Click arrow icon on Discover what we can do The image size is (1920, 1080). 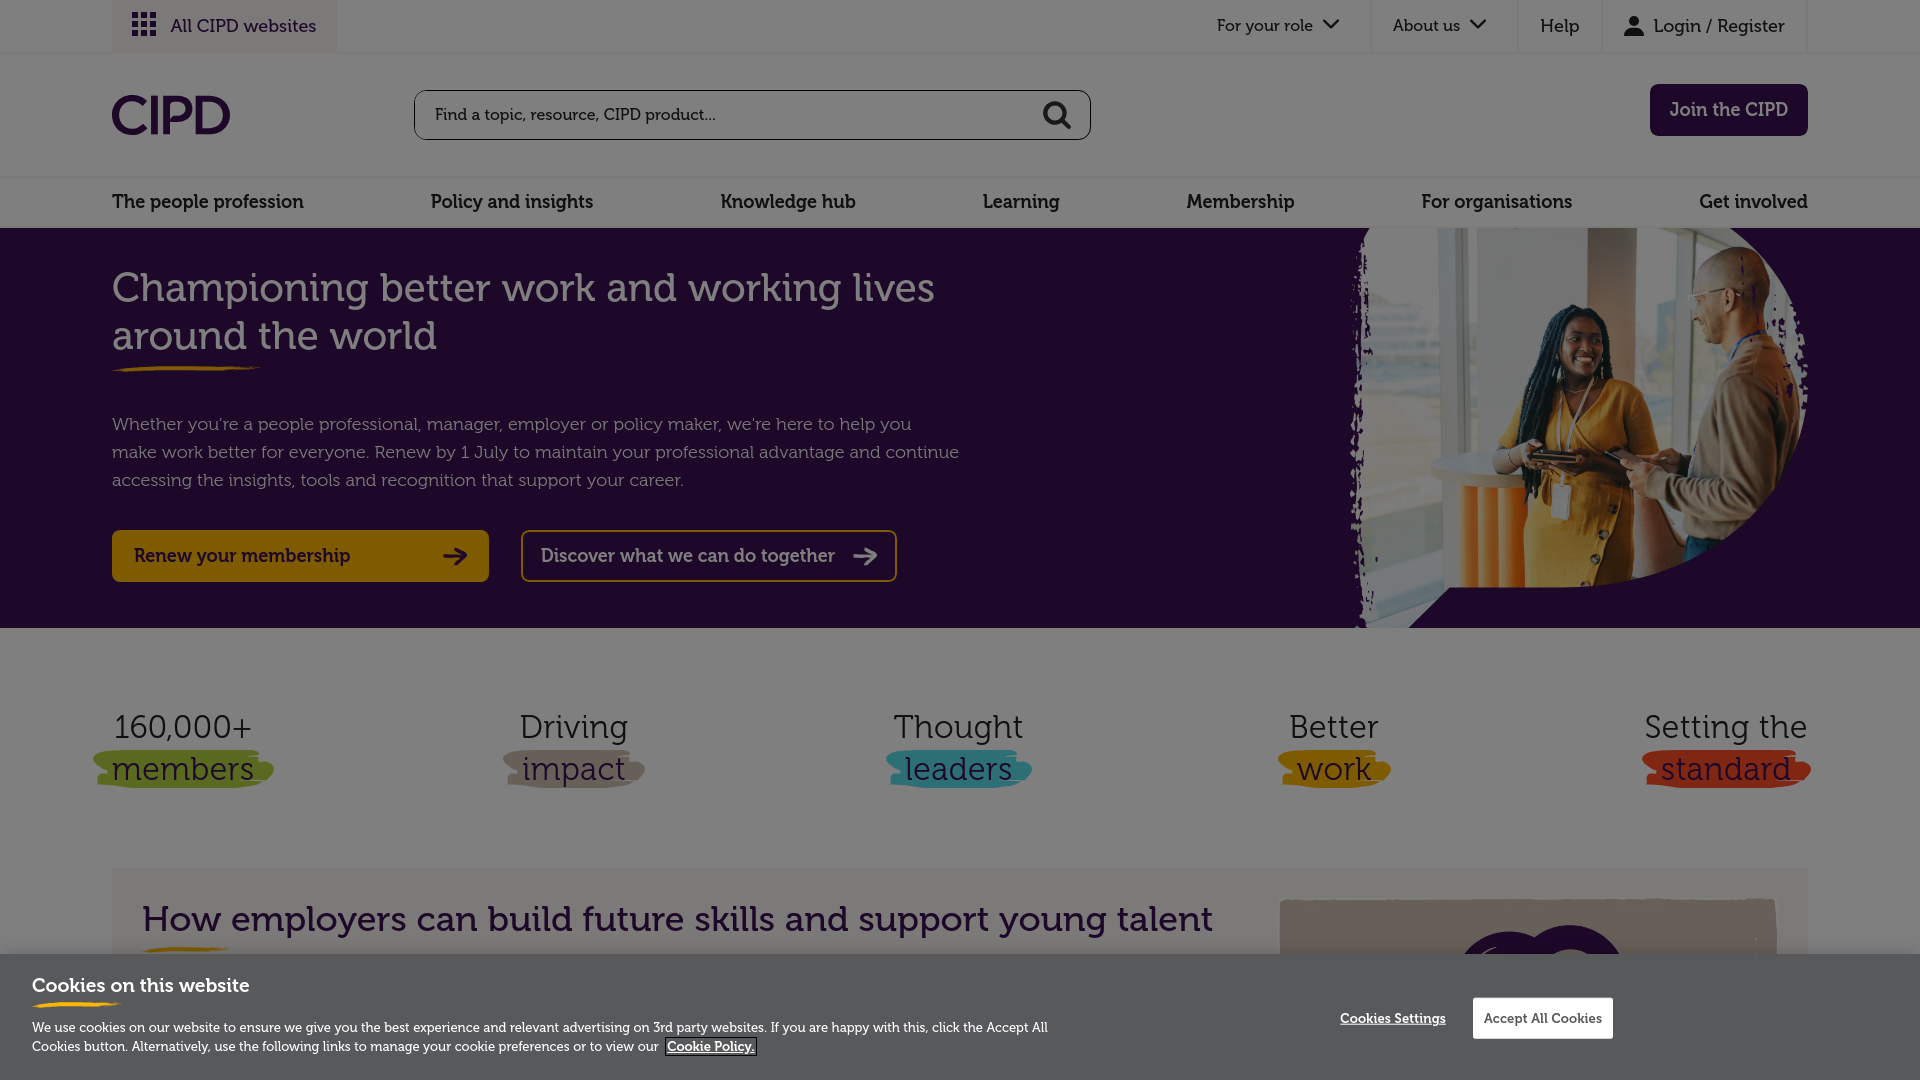point(865,556)
